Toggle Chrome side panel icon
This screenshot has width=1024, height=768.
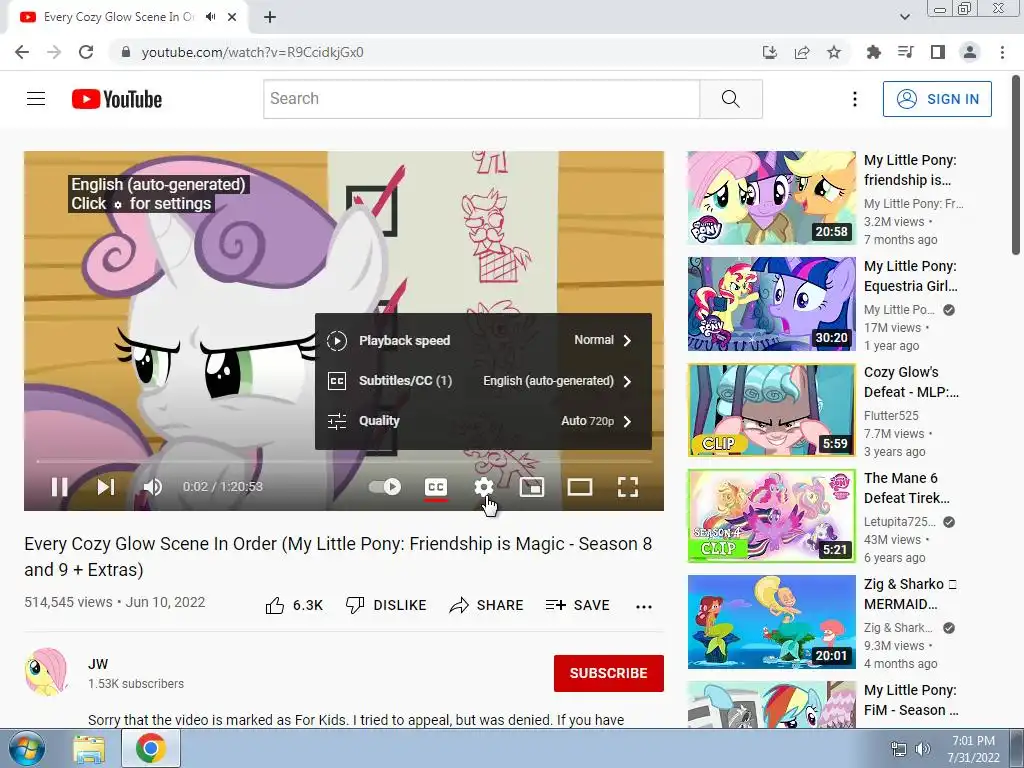pyautogui.click(x=938, y=52)
